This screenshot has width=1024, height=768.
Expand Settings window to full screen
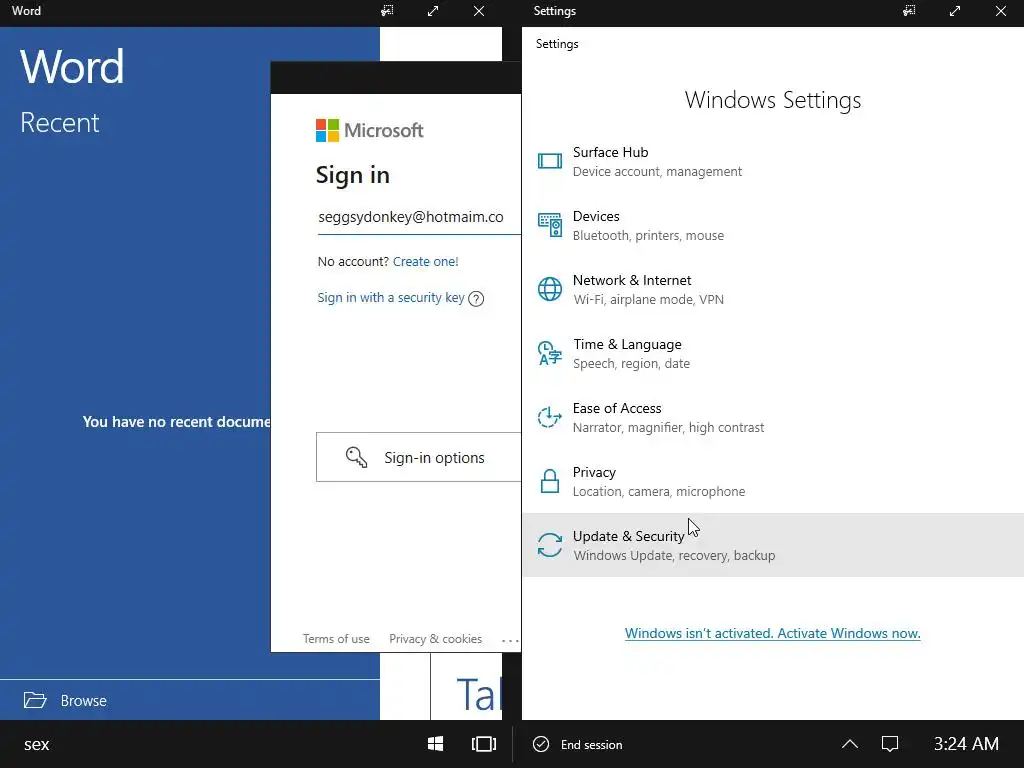[955, 11]
